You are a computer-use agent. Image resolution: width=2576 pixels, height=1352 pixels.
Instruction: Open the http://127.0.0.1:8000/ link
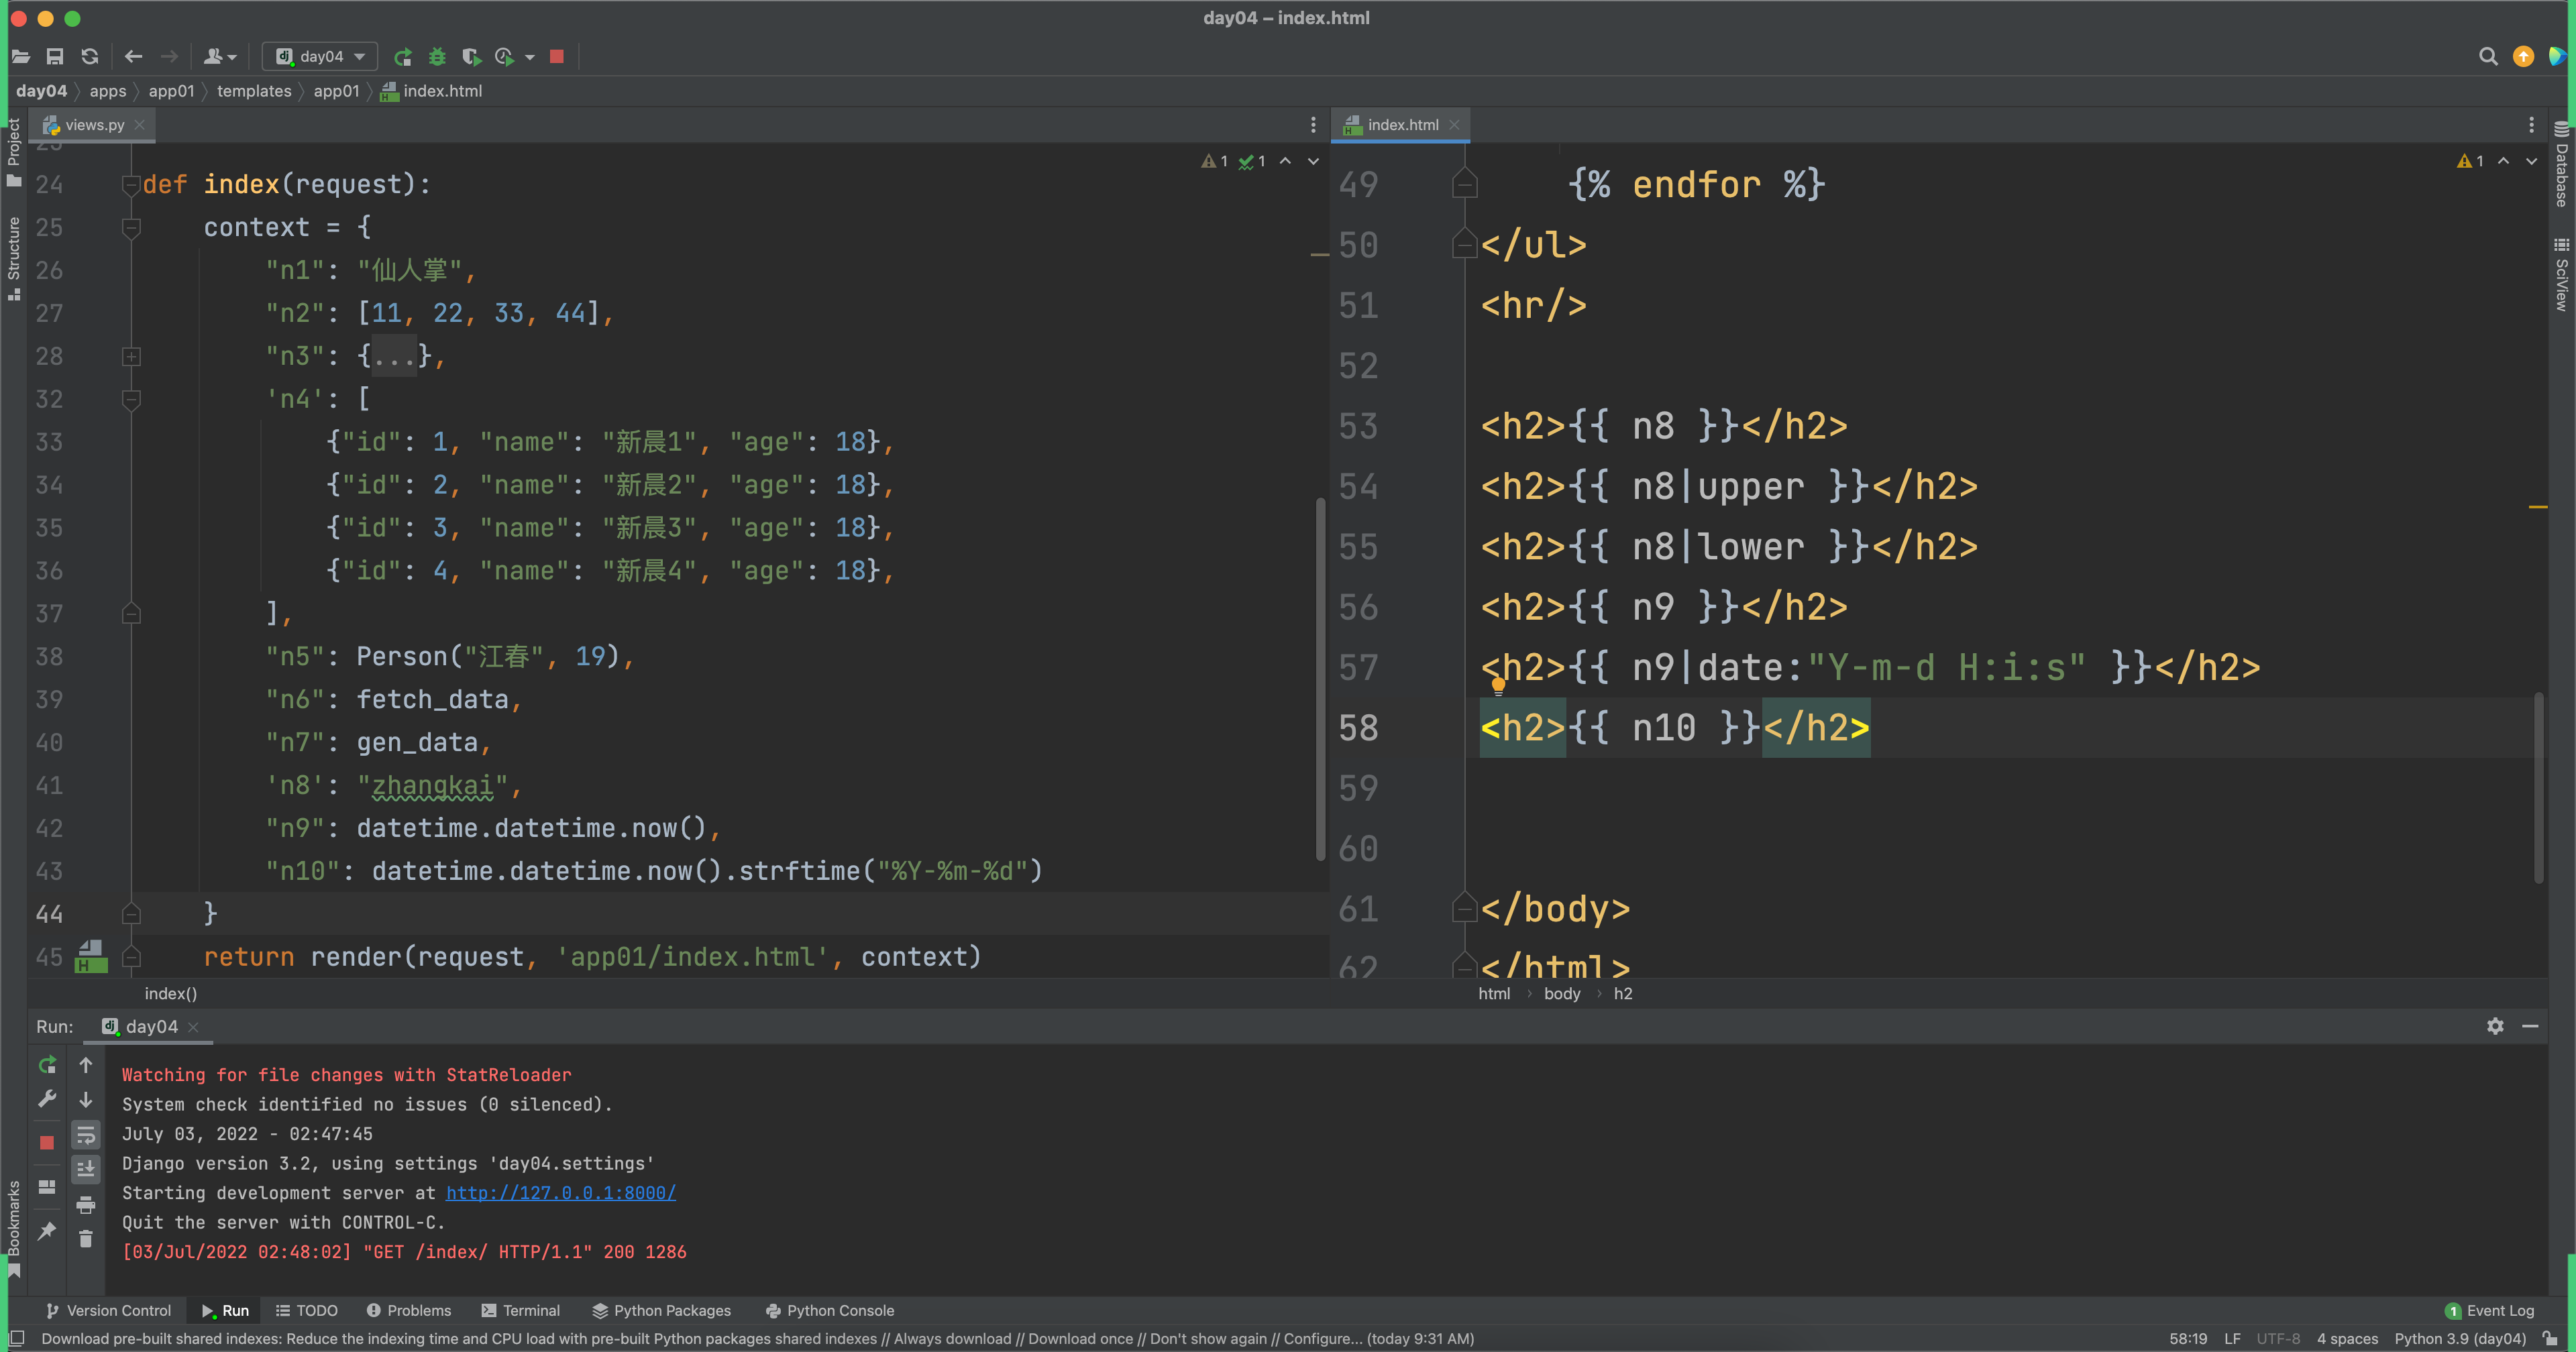pos(560,1193)
